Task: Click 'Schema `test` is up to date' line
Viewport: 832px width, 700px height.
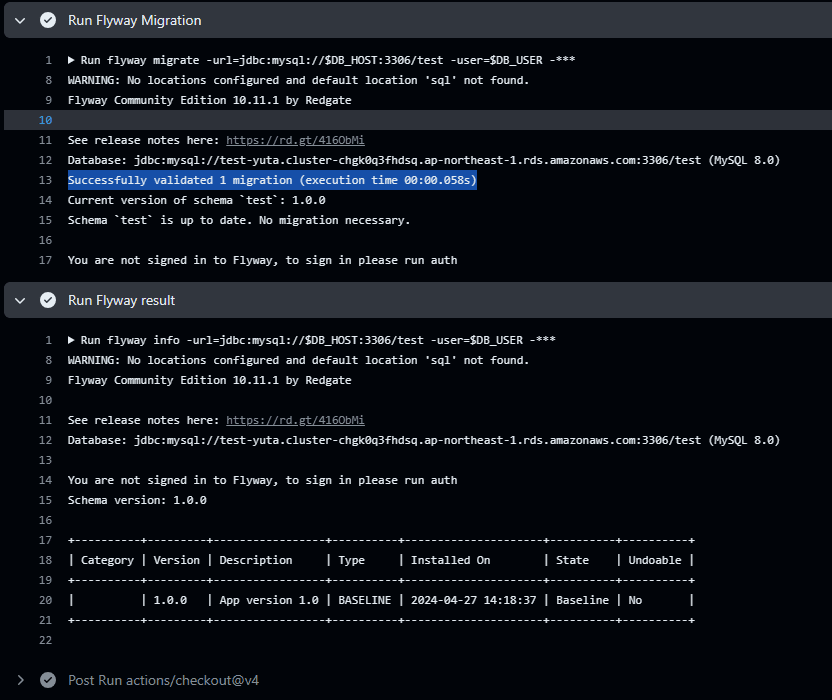Action: (239, 220)
